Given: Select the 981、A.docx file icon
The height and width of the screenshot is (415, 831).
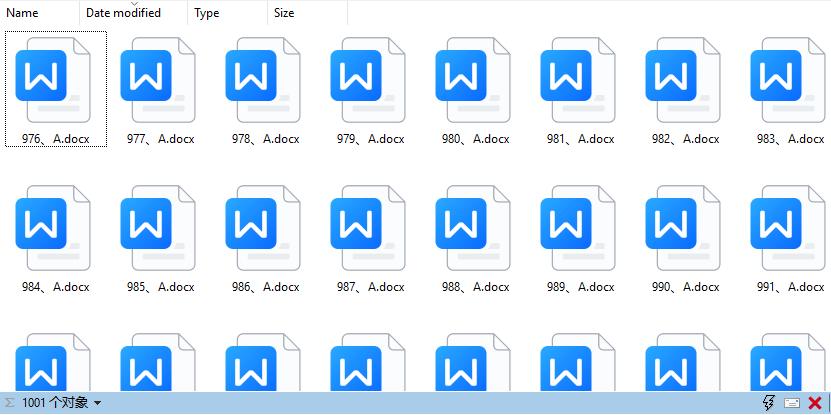Looking at the screenshot, I should tap(578, 80).
